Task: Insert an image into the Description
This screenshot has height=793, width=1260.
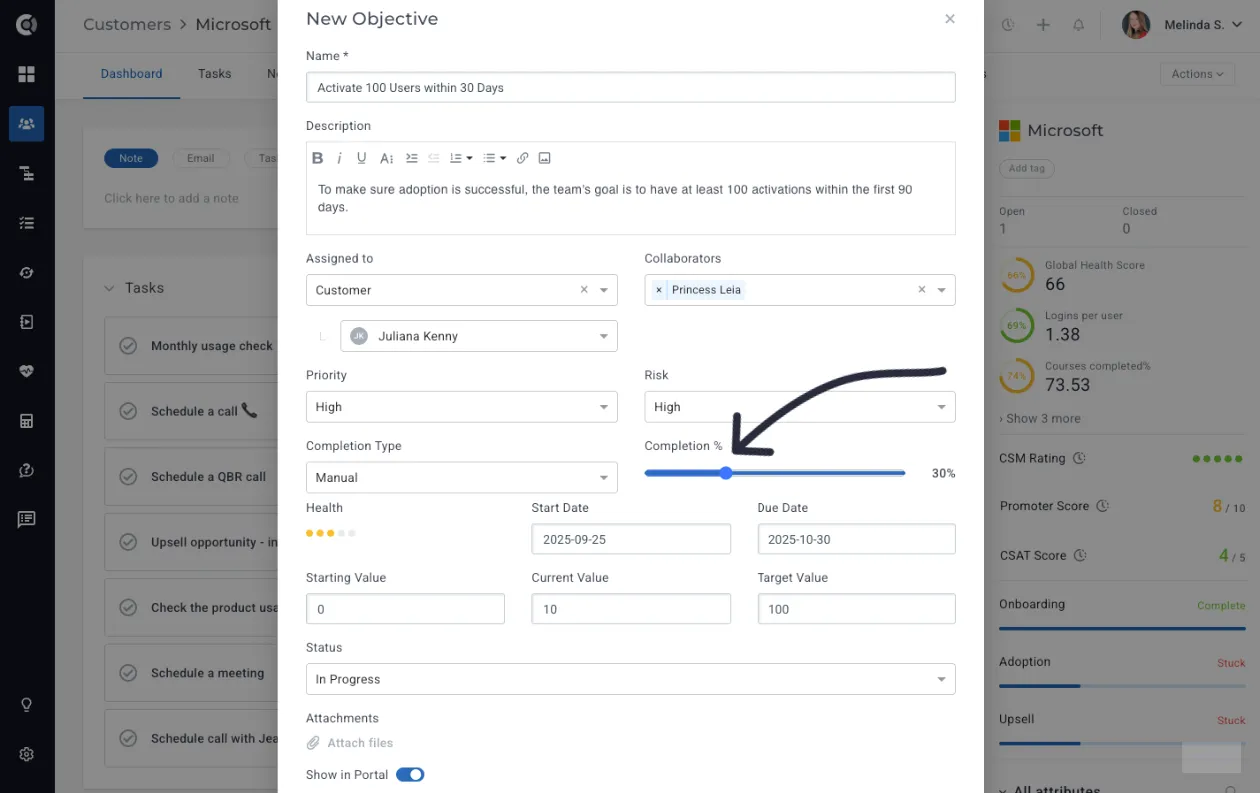Action: click(x=544, y=158)
